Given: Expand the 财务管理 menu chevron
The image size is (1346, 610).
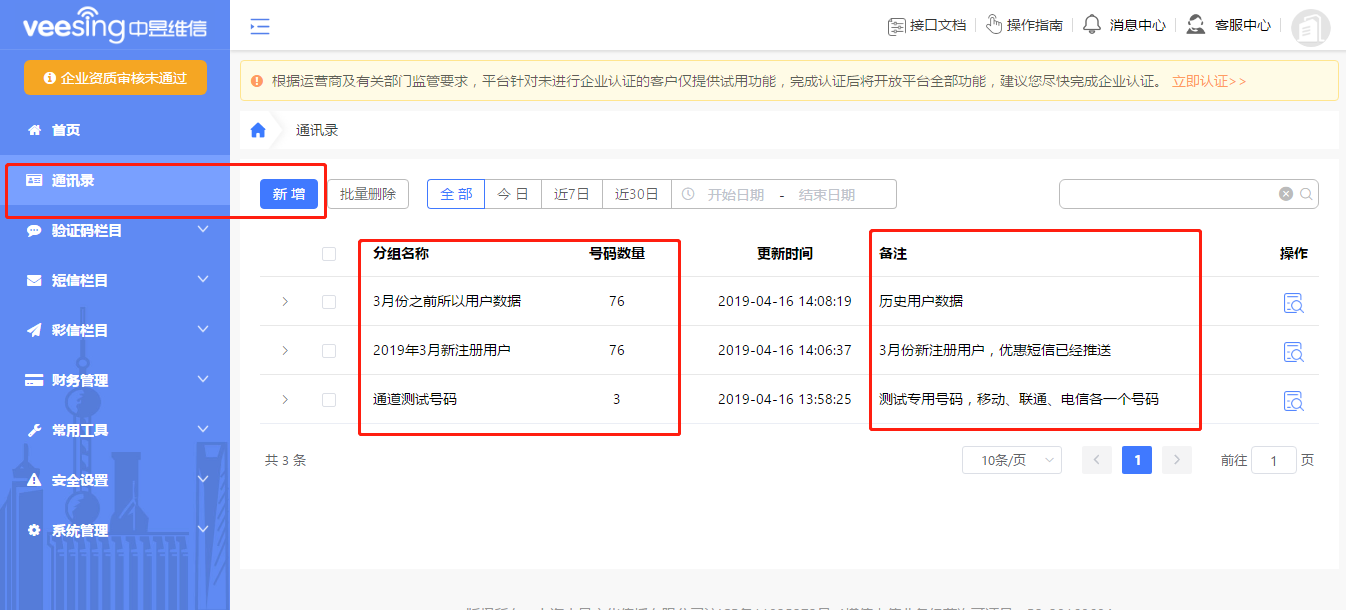Looking at the screenshot, I should (203, 380).
